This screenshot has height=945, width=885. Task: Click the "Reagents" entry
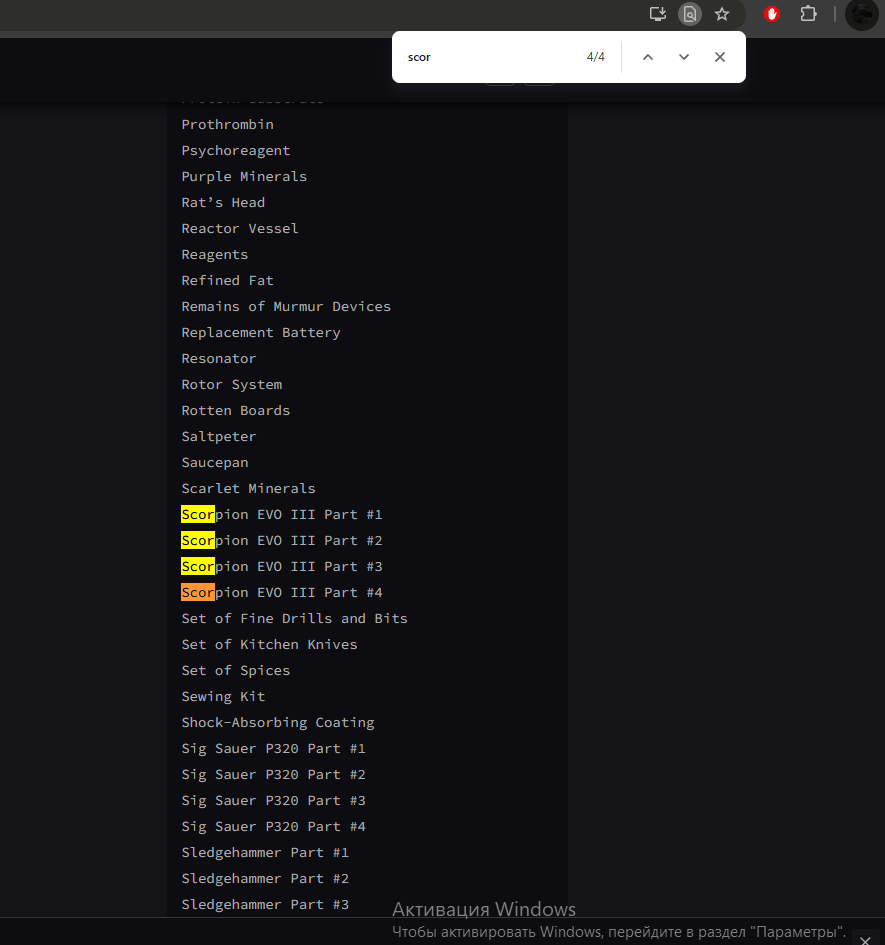tap(215, 254)
